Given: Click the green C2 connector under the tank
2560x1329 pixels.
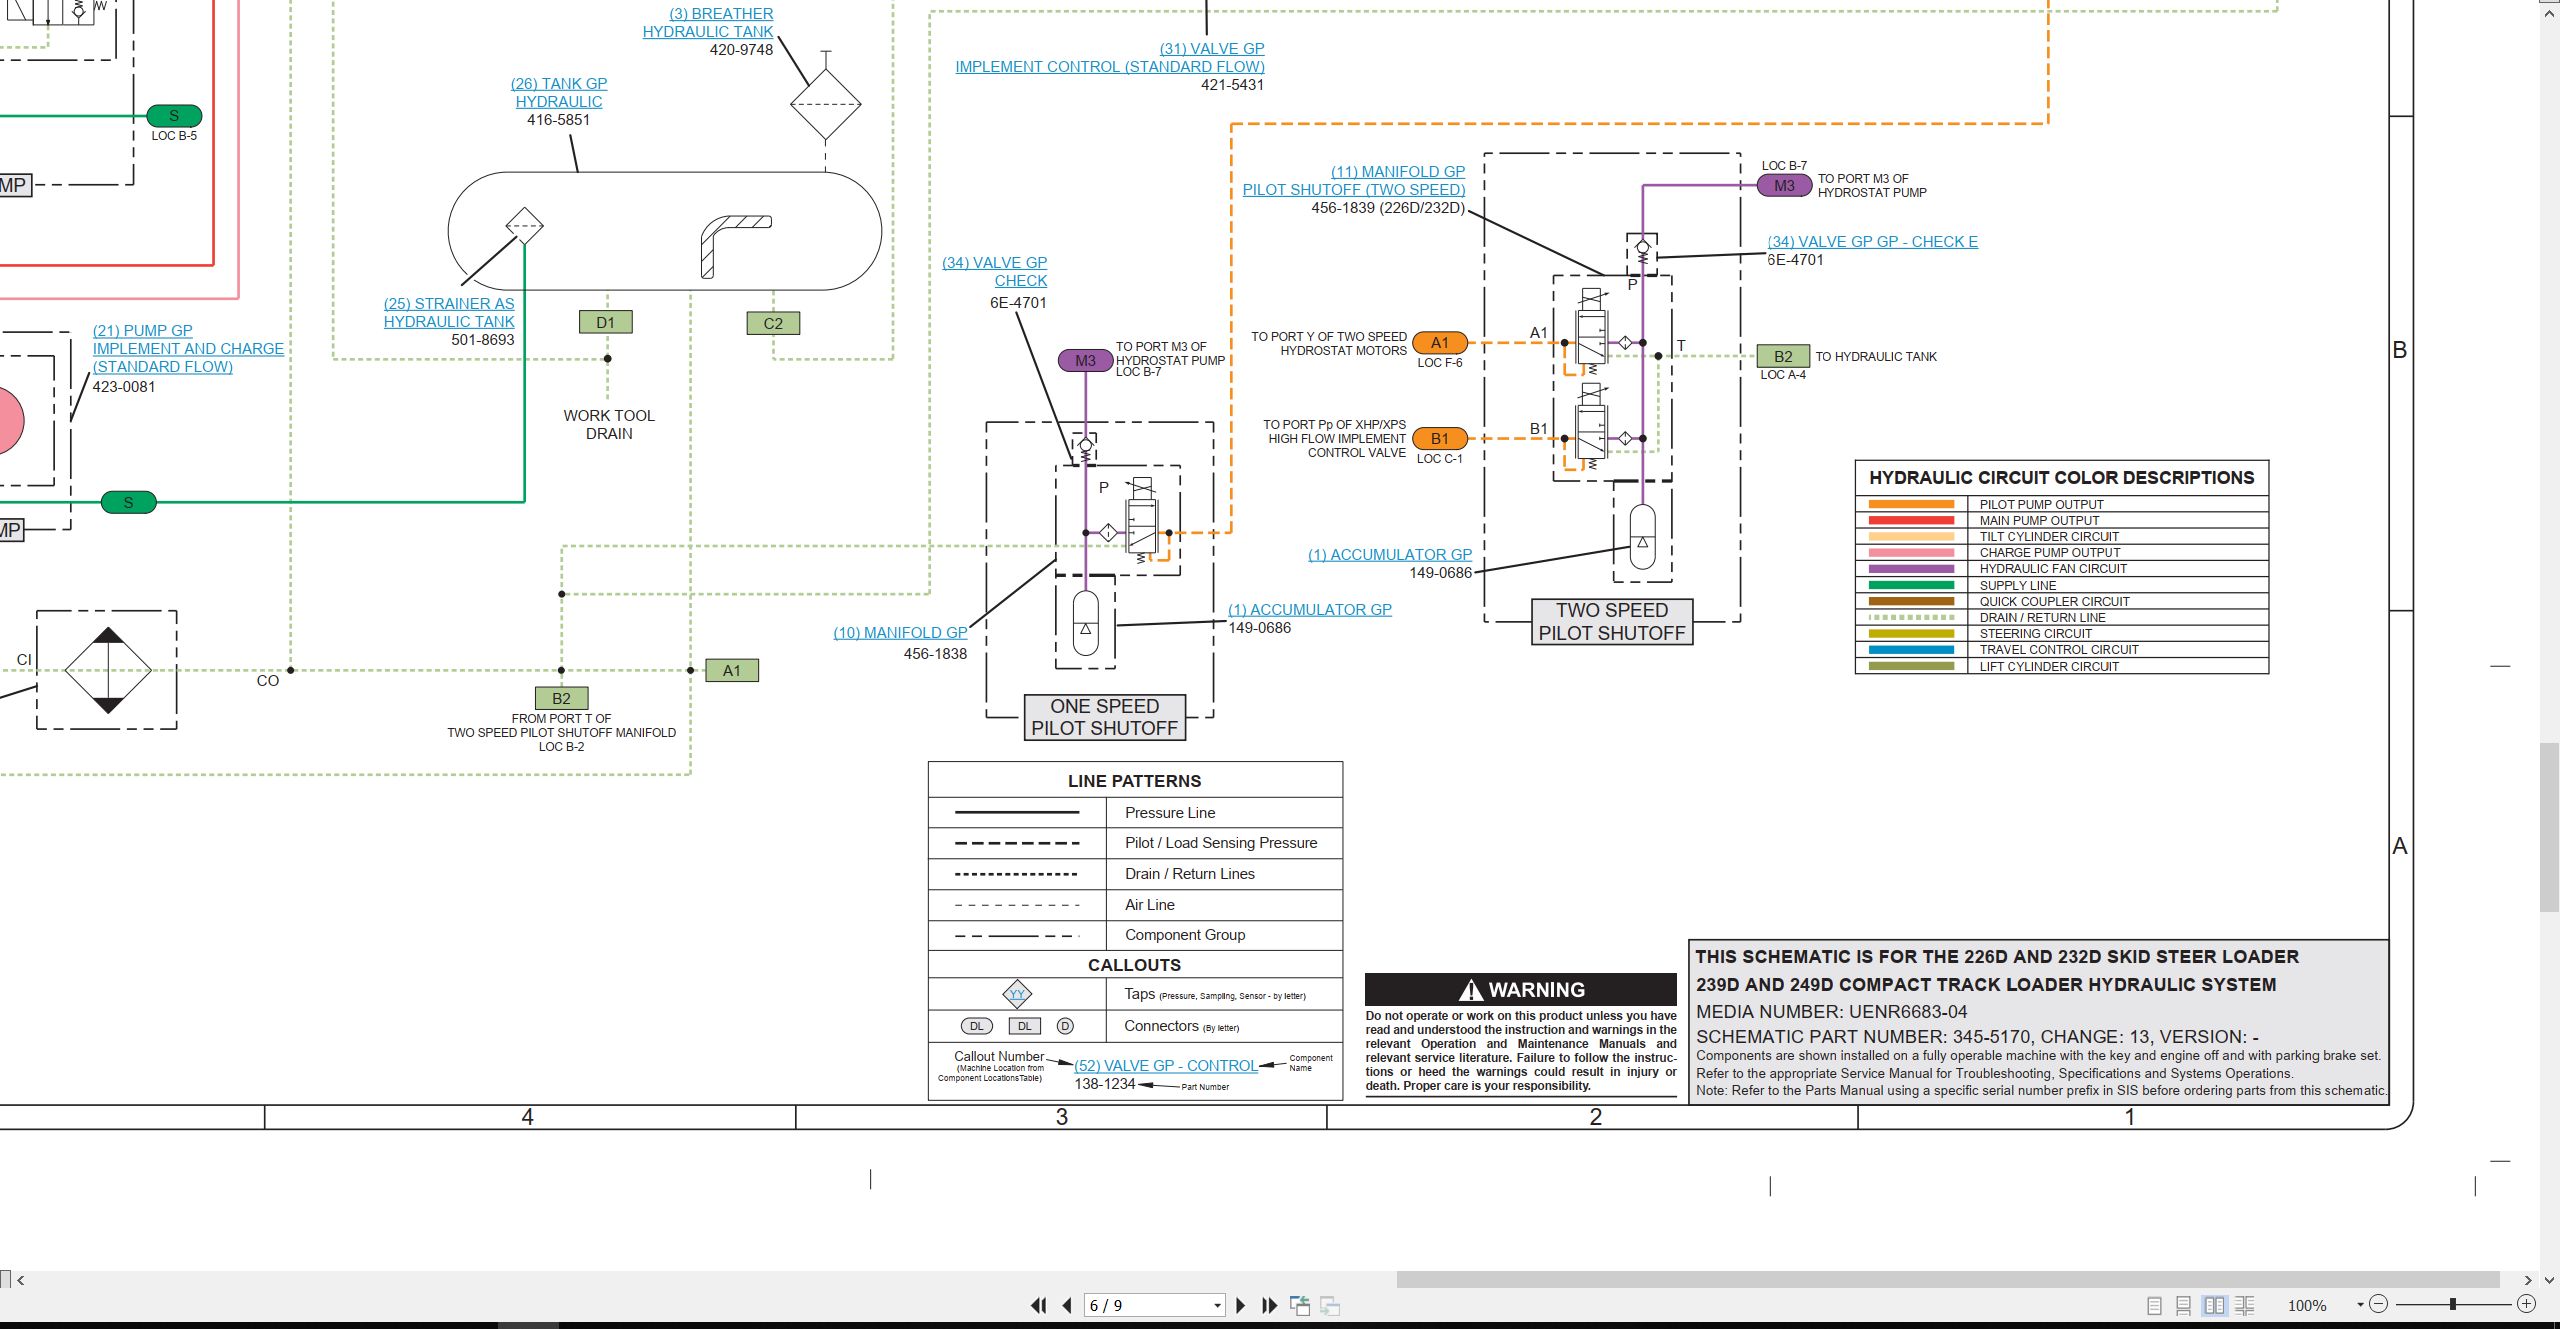Looking at the screenshot, I should pyautogui.click(x=773, y=323).
